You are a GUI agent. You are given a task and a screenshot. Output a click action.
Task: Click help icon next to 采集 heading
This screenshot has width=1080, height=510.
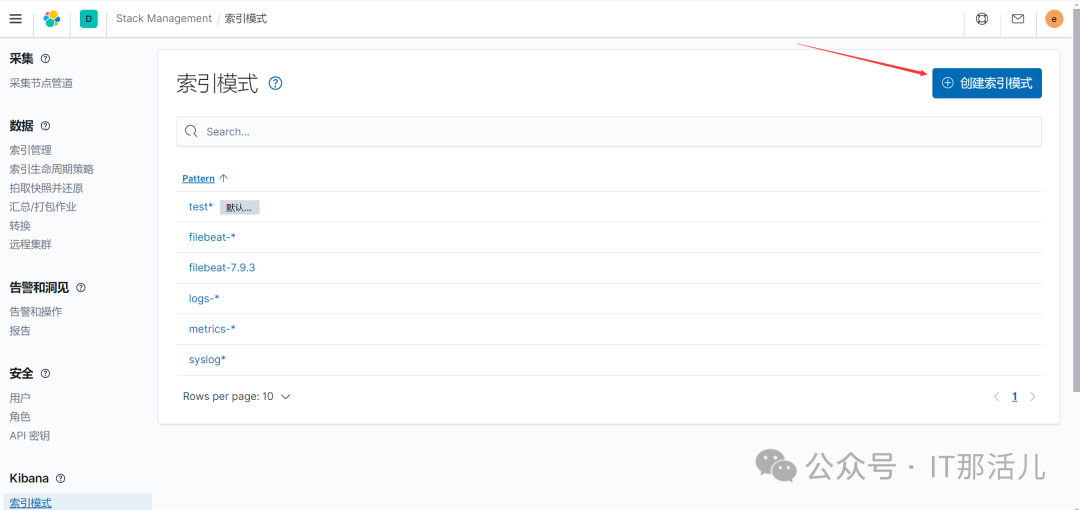46,59
